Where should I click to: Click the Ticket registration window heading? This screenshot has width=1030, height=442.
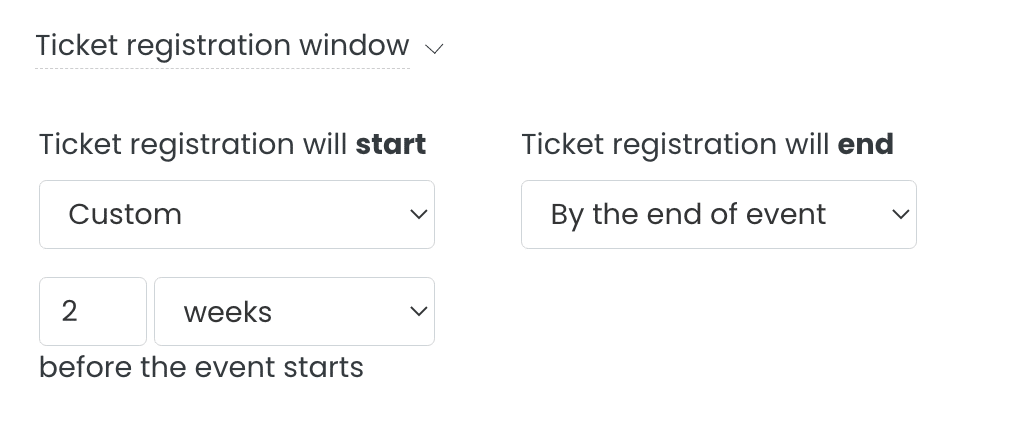[x=222, y=46]
